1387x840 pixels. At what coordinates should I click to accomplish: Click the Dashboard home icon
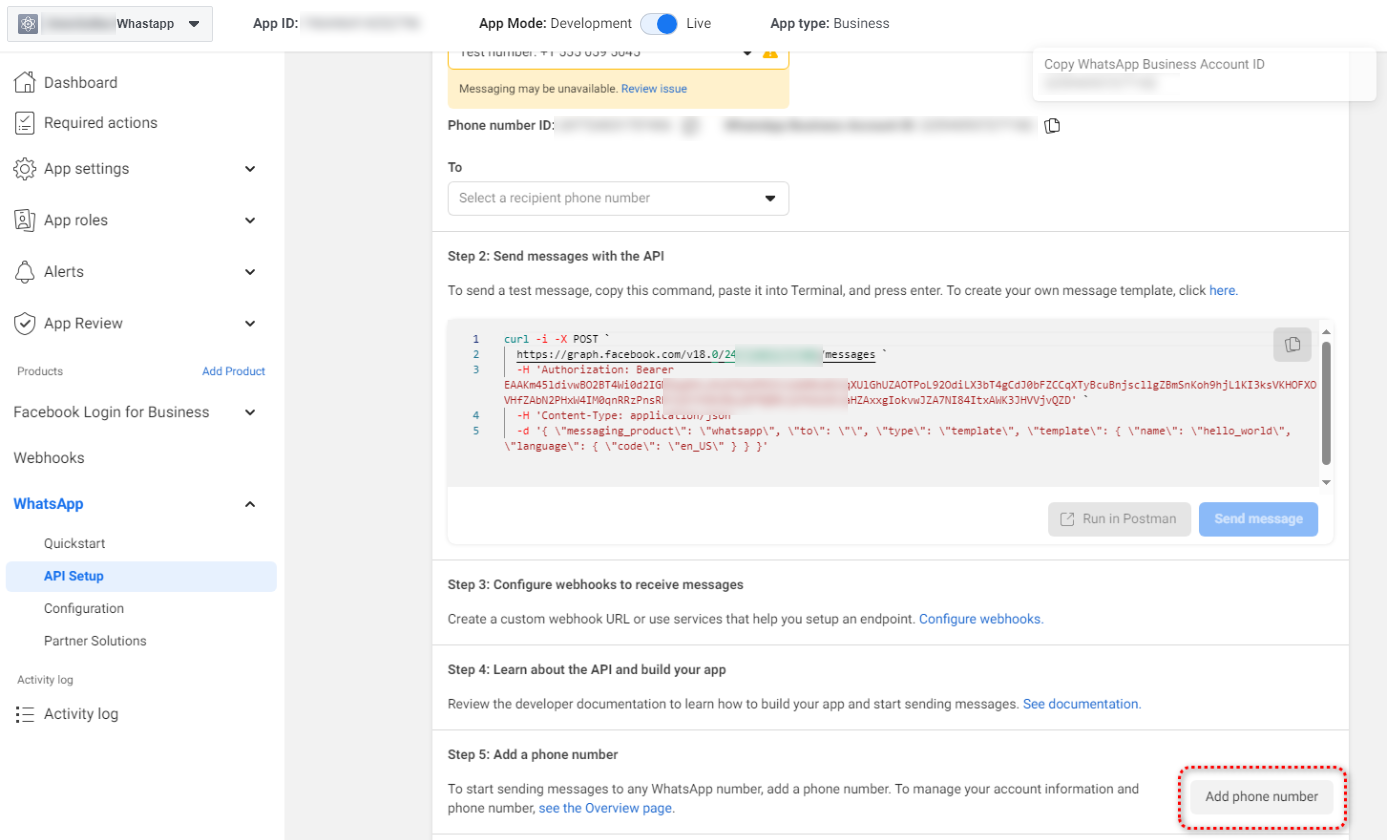pyautogui.click(x=25, y=82)
